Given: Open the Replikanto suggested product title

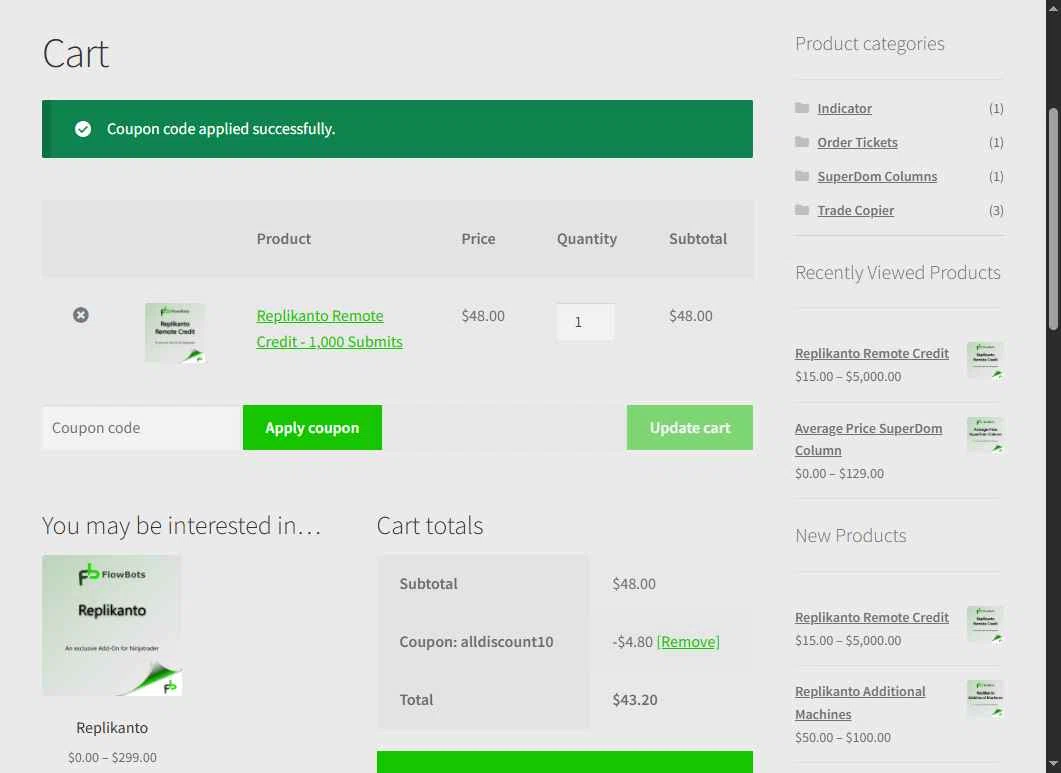Looking at the screenshot, I should [112, 728].
